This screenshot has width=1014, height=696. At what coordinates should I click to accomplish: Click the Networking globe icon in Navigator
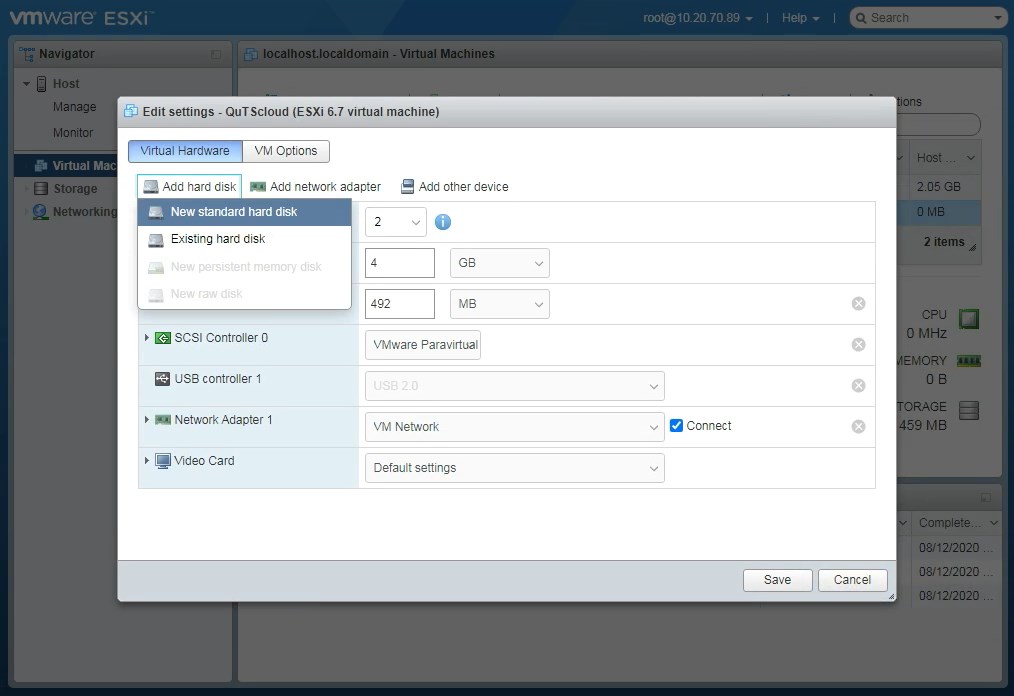(x=40, y=212)
